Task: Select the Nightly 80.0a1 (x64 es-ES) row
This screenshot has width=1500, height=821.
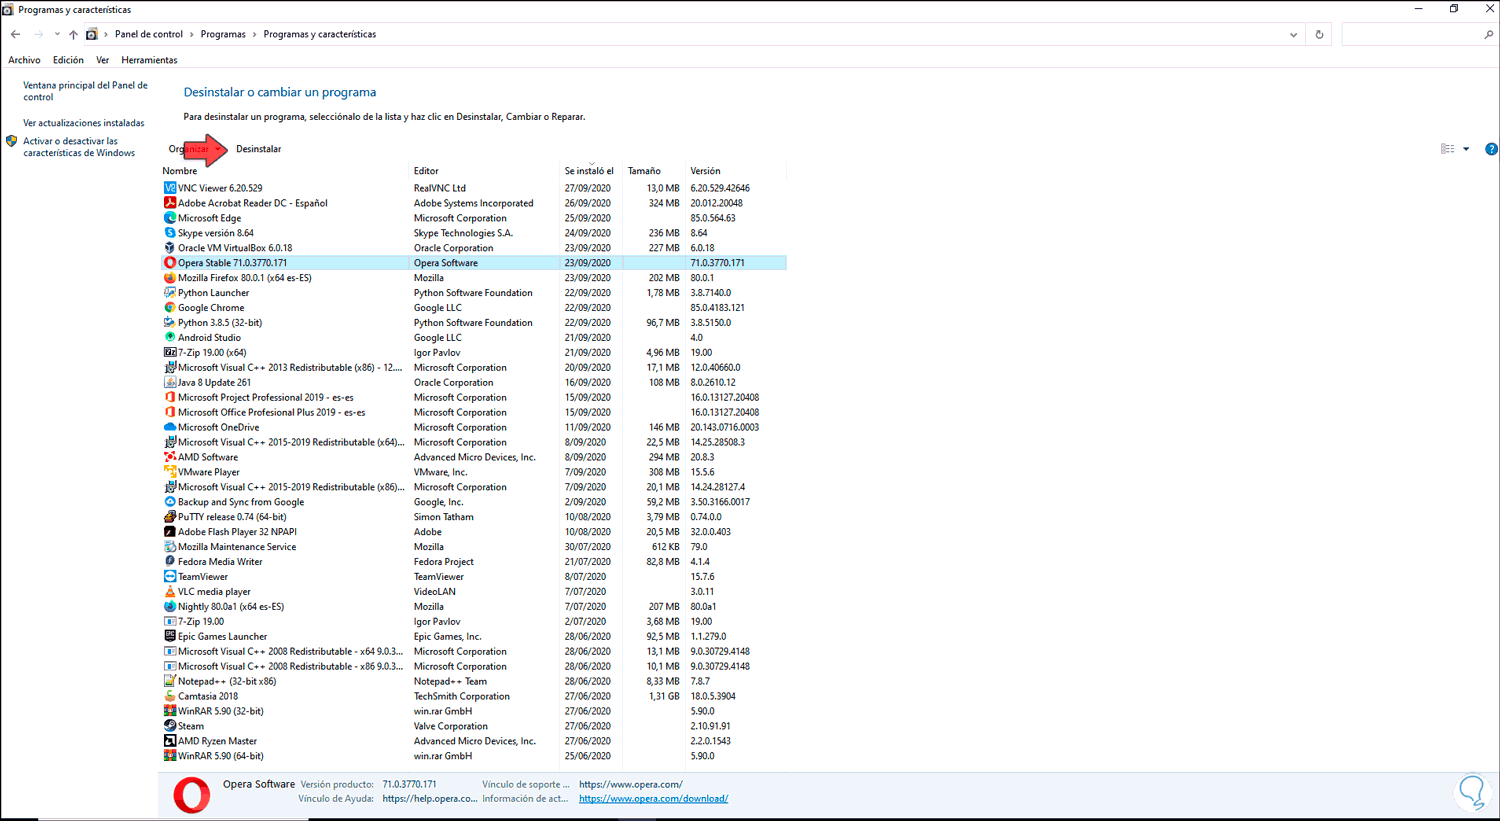Action: click(474, 607)
